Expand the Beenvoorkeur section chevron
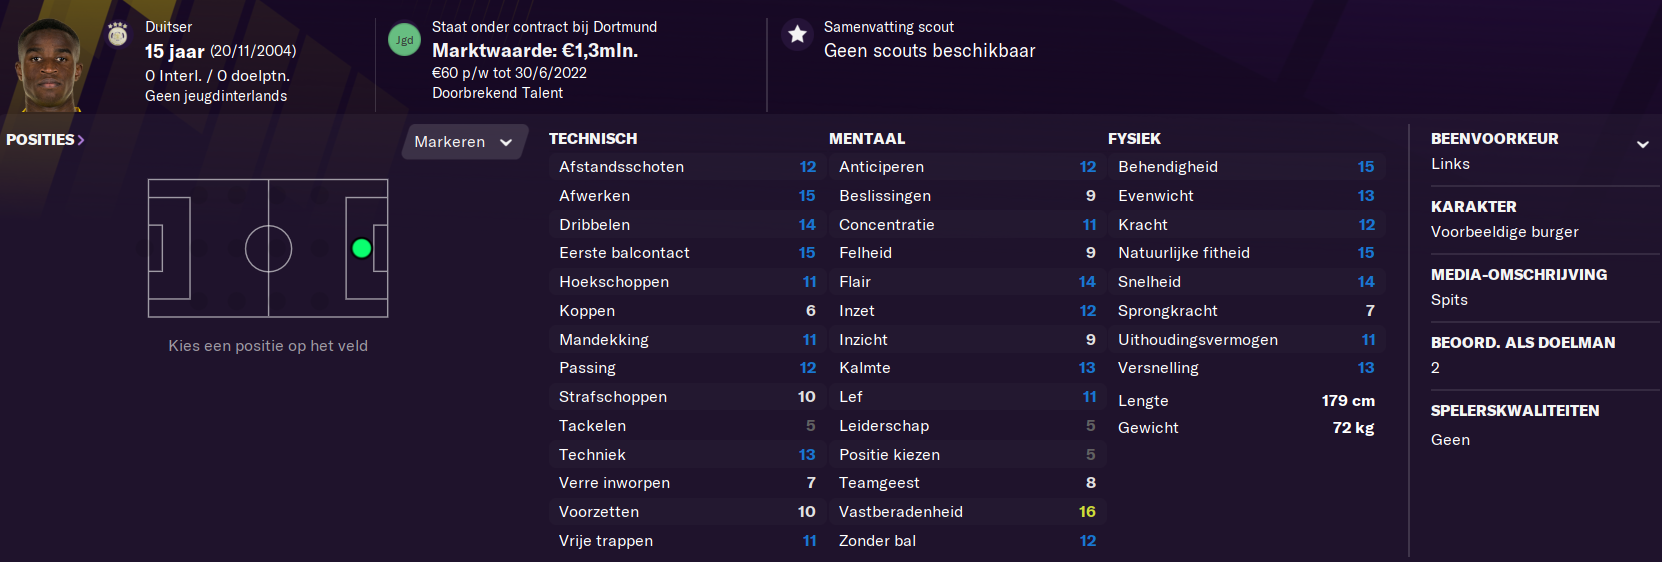1662x562 pixels. point(1642,144)
